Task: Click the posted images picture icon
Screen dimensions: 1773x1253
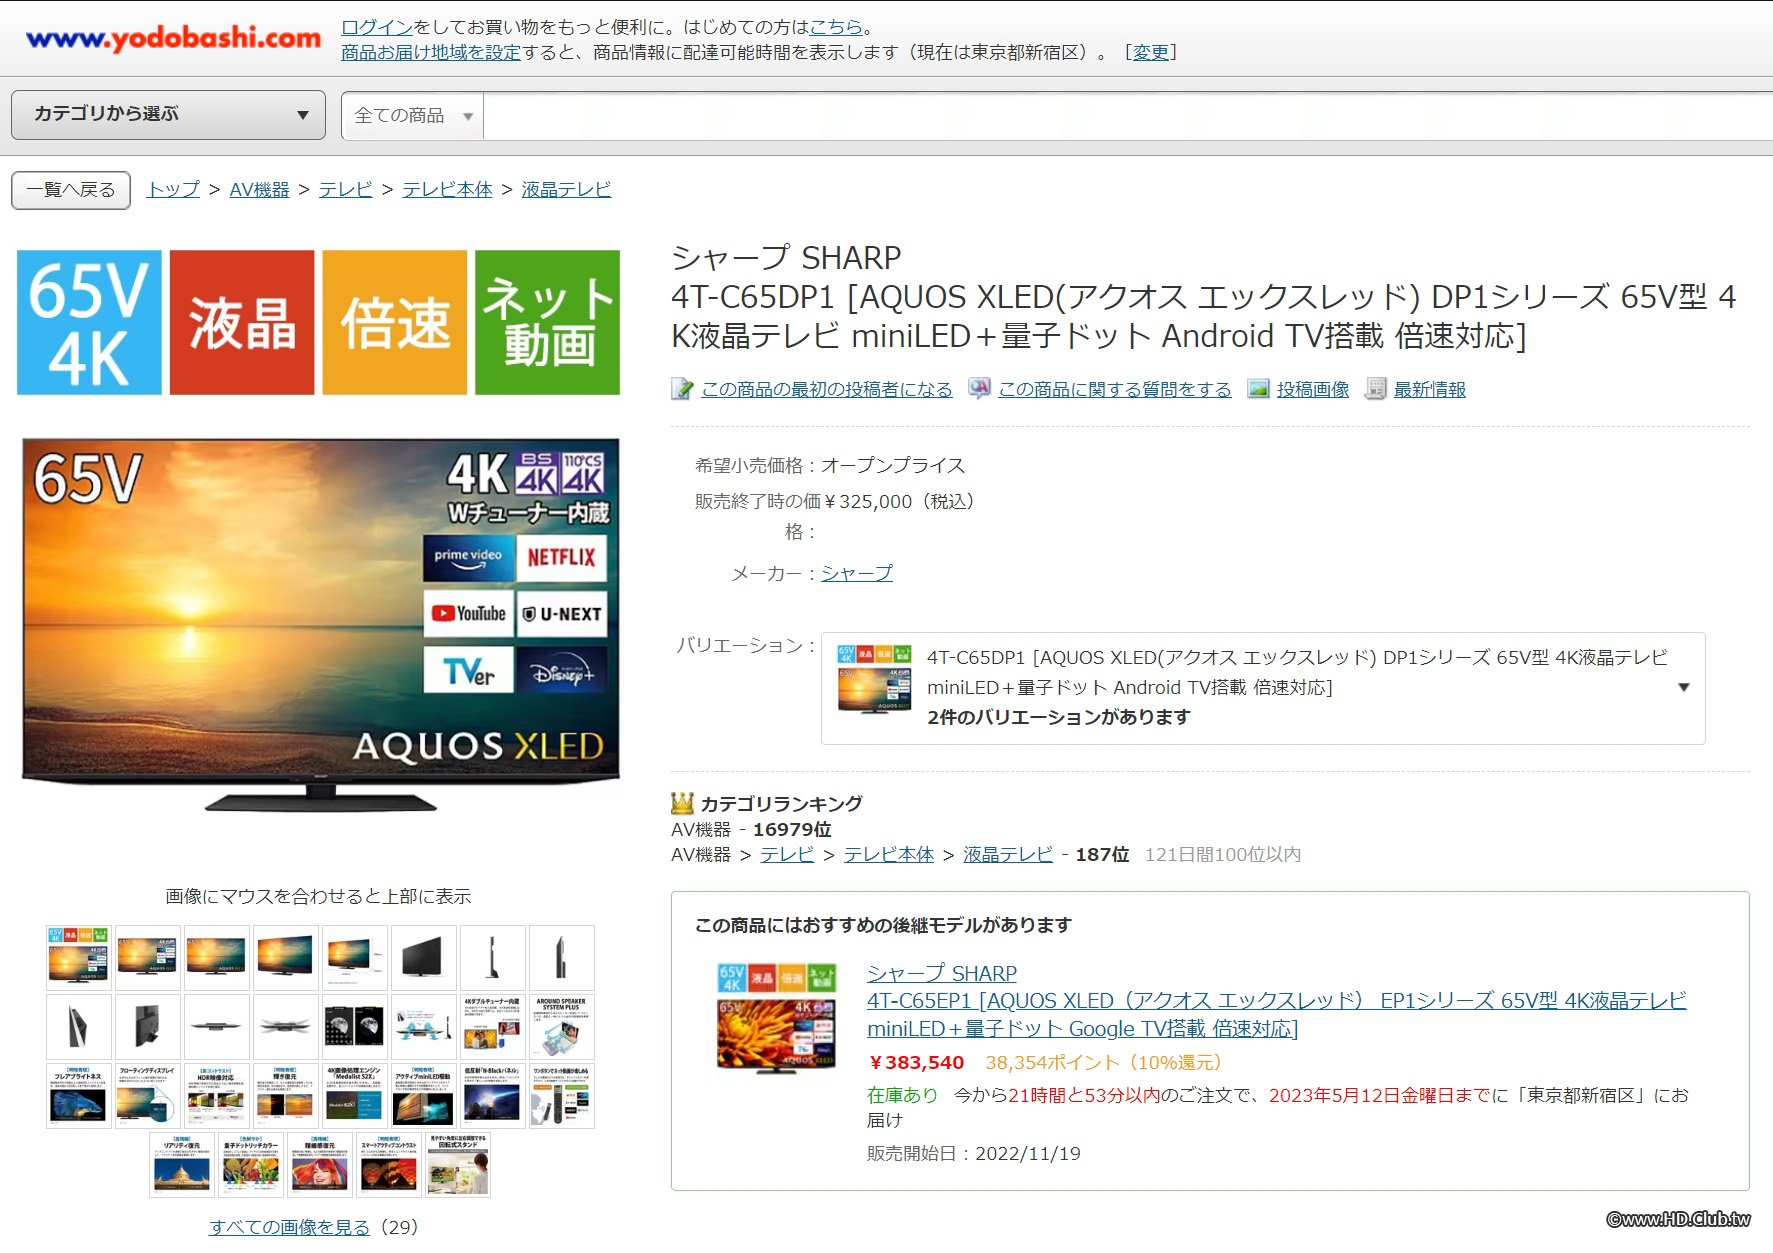Action: (x=1258, y=389)
